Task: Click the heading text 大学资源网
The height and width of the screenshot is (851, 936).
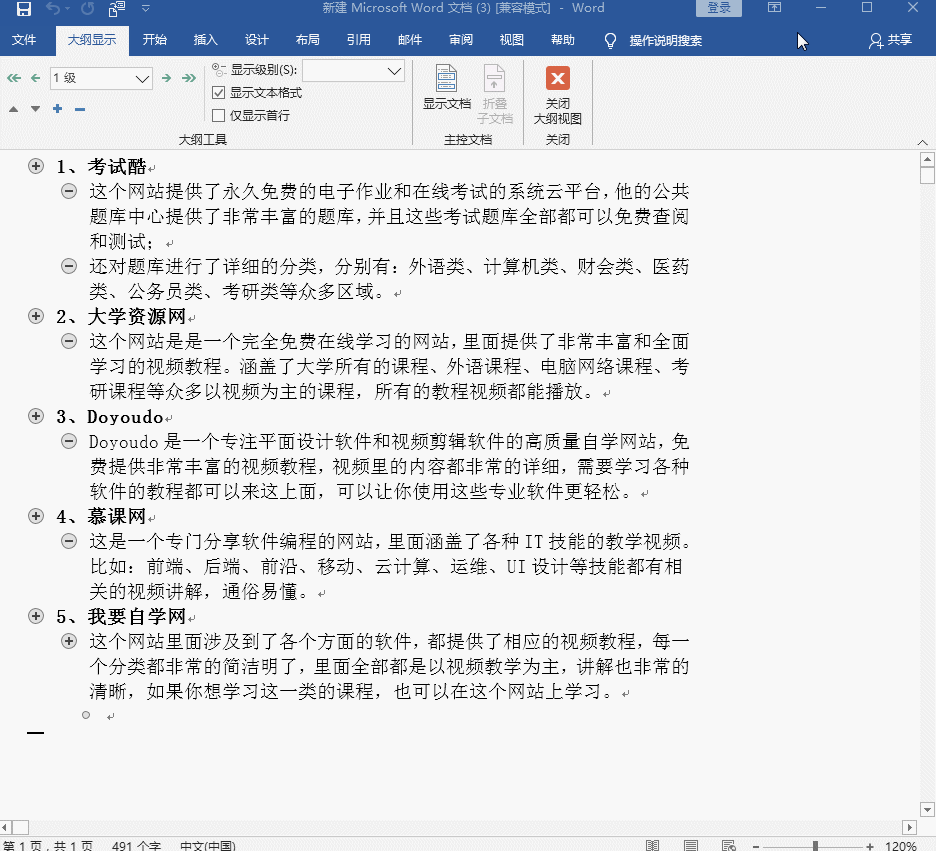Action: click(x=137, y=316)
